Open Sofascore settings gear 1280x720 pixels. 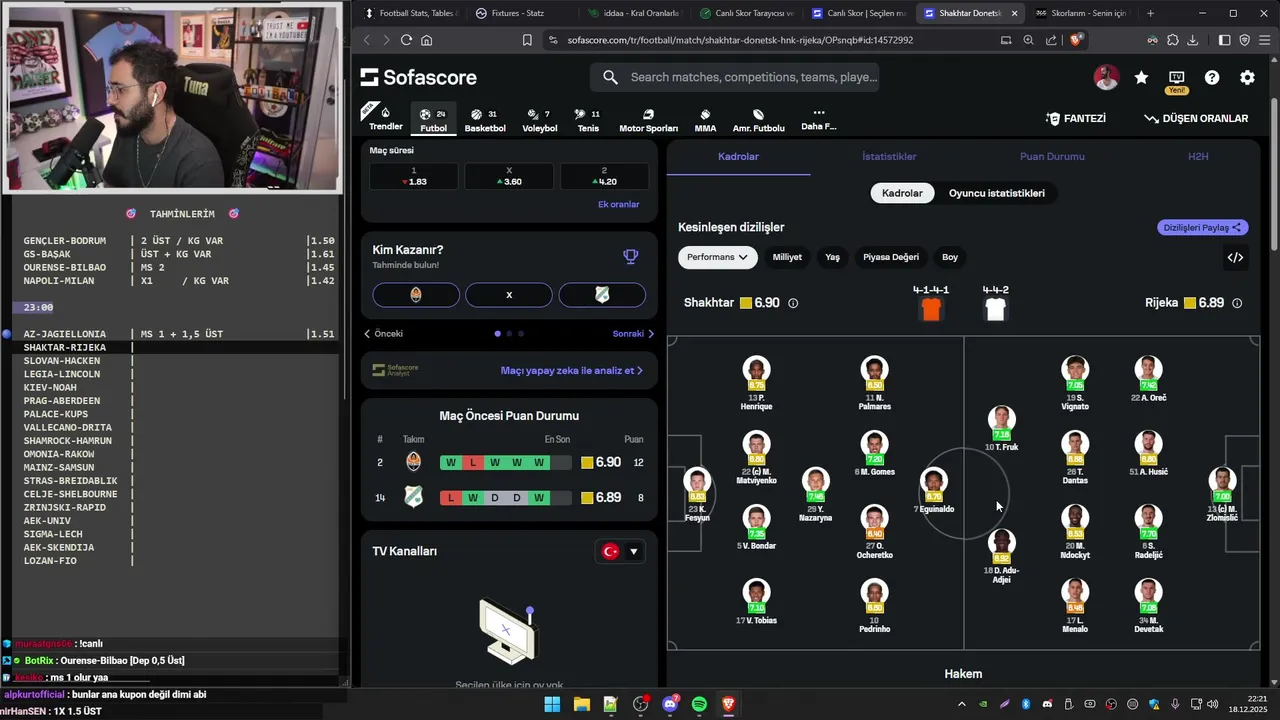[x=1247, y=78]
